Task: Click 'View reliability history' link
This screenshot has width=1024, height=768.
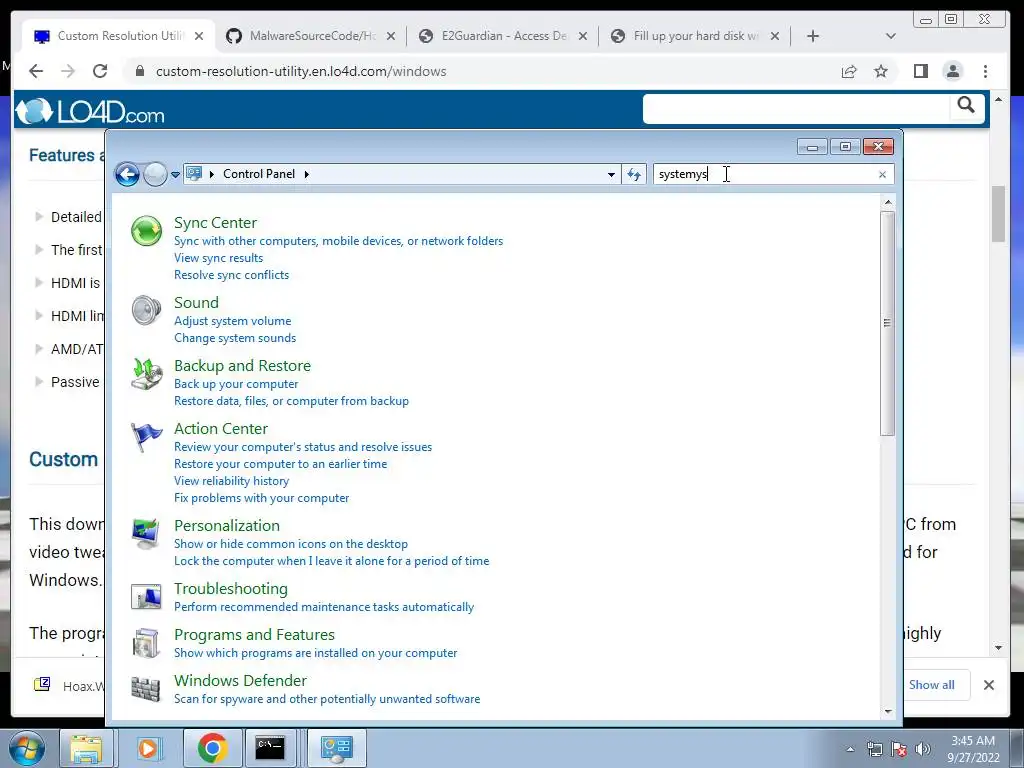Action: click(231, 481)
